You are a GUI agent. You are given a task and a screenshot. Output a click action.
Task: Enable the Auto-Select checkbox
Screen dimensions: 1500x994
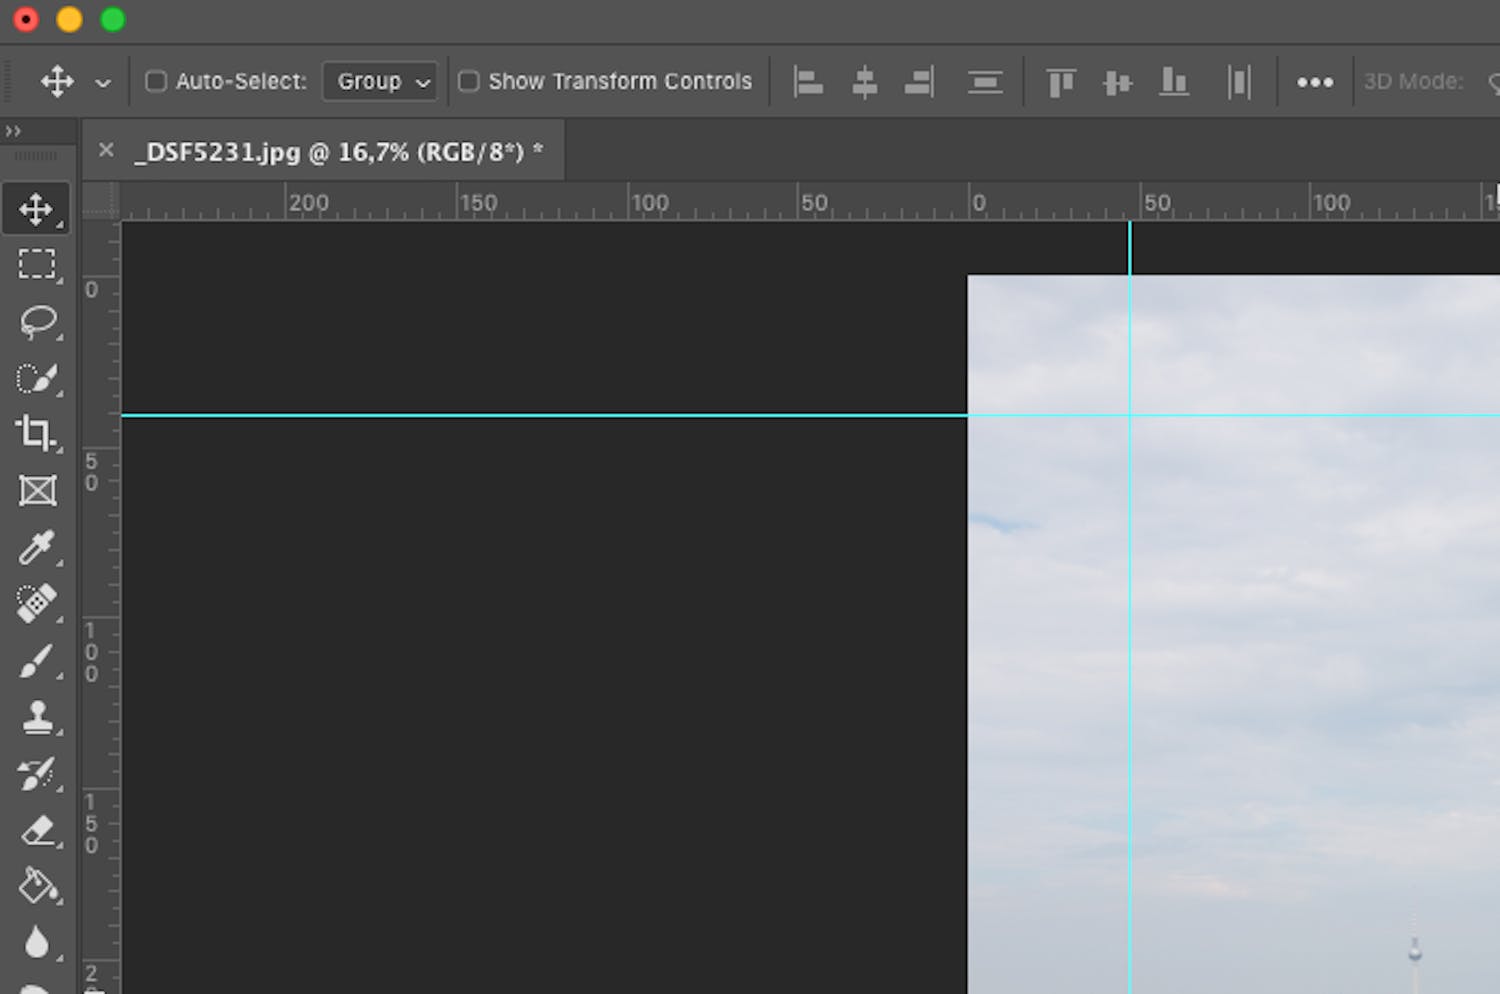(x=156, y=81)
